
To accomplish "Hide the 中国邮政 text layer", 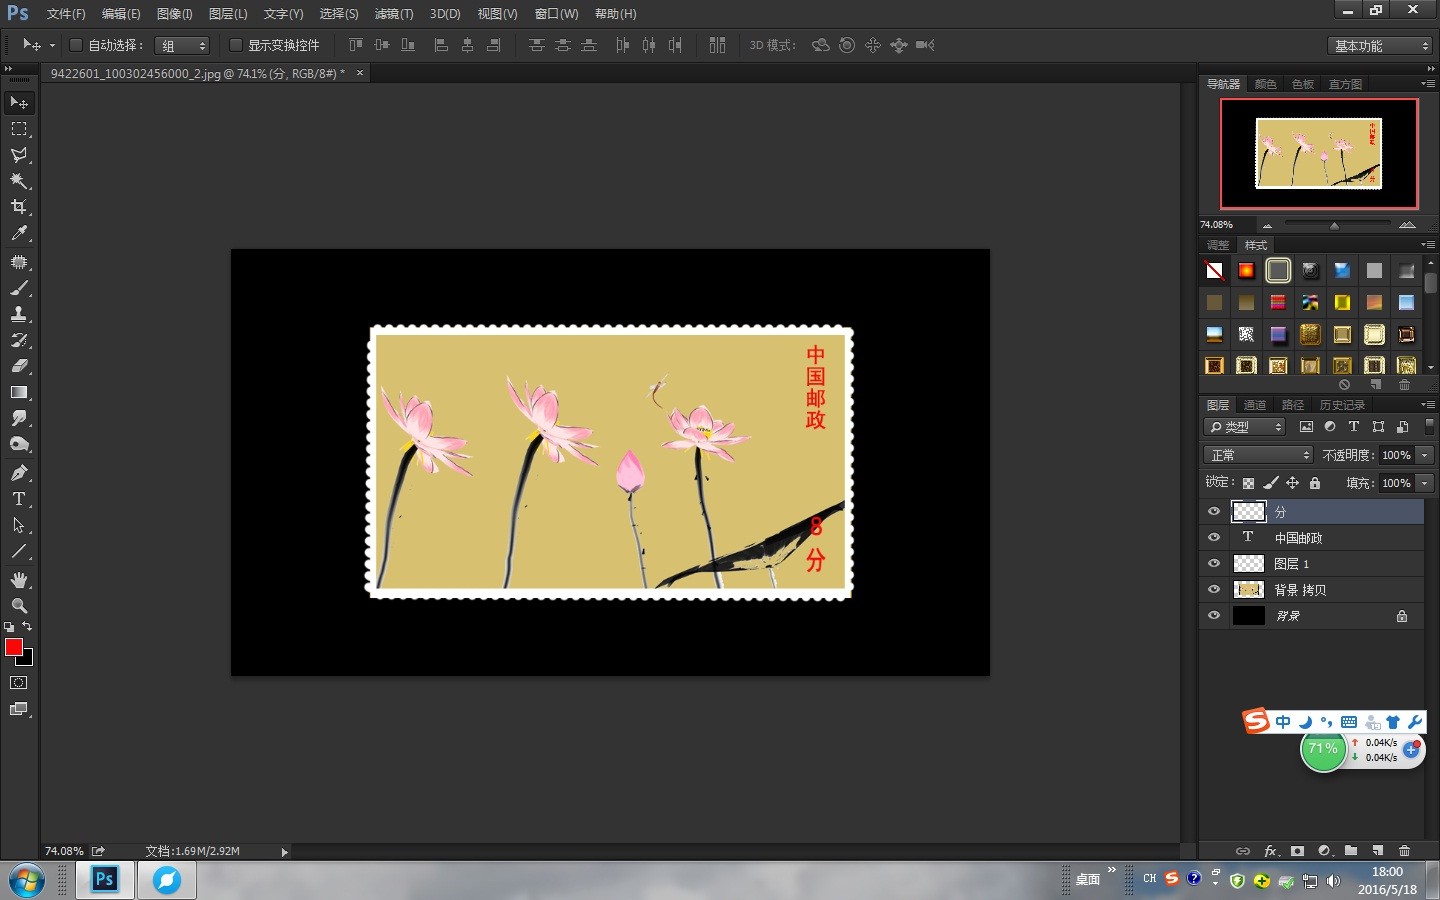I will coord(1214,537).
